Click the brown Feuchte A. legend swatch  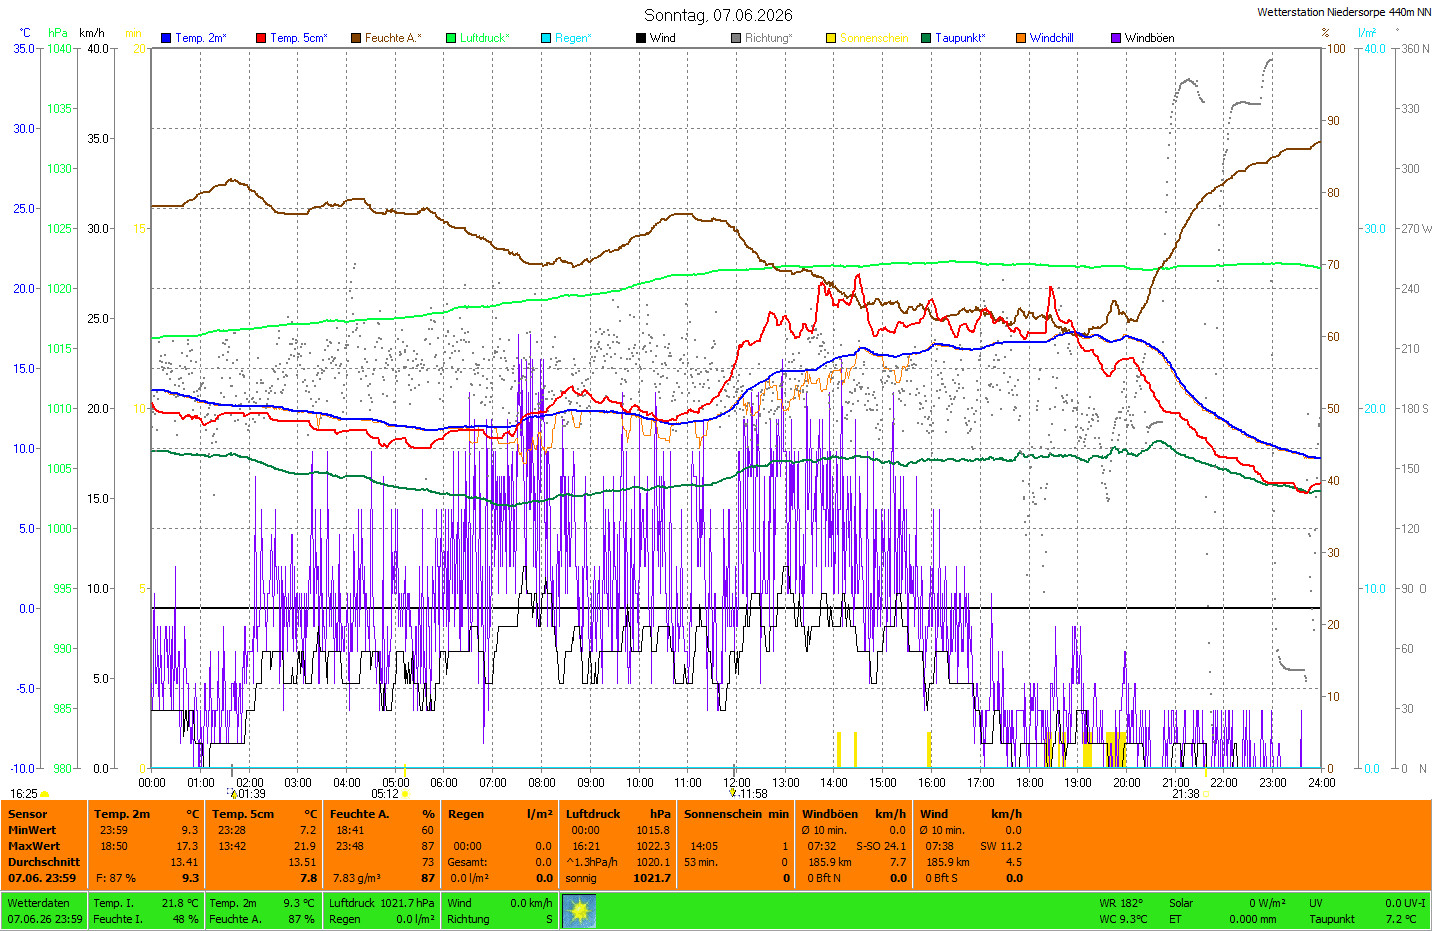click(x=356, y=38)
